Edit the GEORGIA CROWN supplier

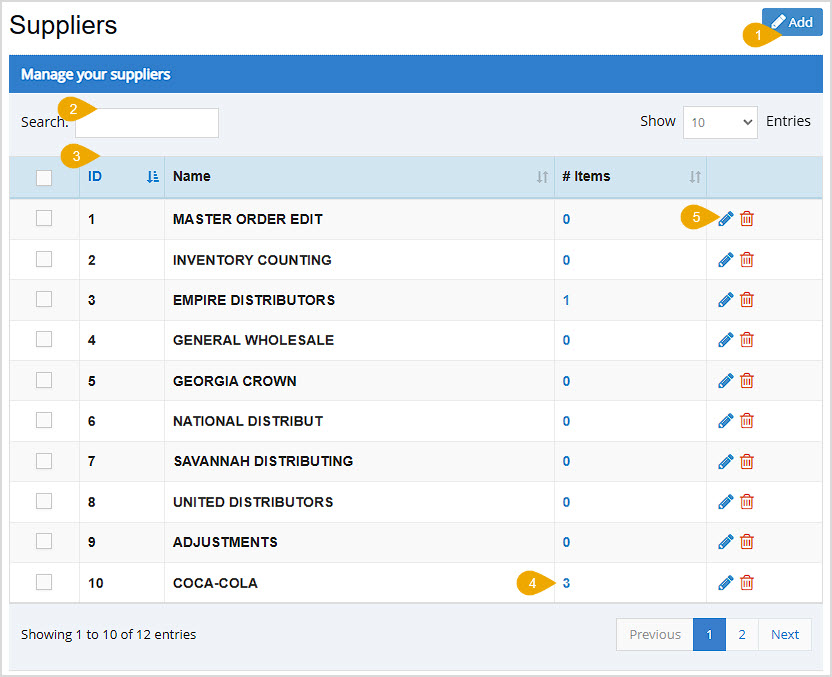(725, 380)
